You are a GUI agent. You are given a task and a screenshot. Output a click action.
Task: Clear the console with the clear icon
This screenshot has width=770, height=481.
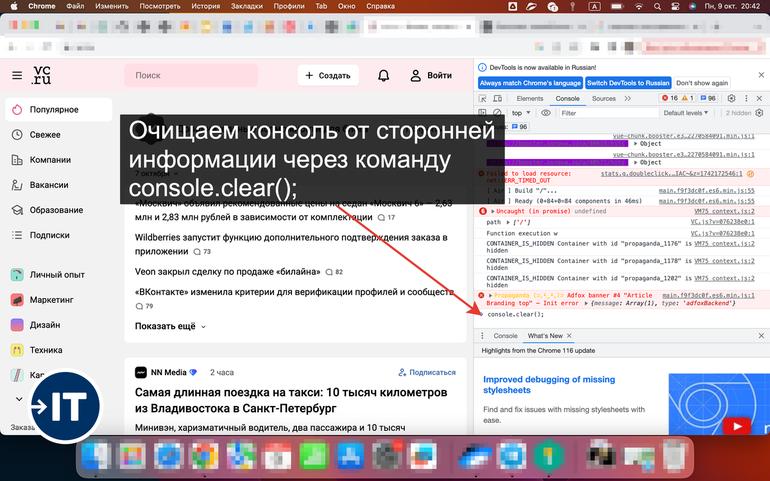(497, 113)
